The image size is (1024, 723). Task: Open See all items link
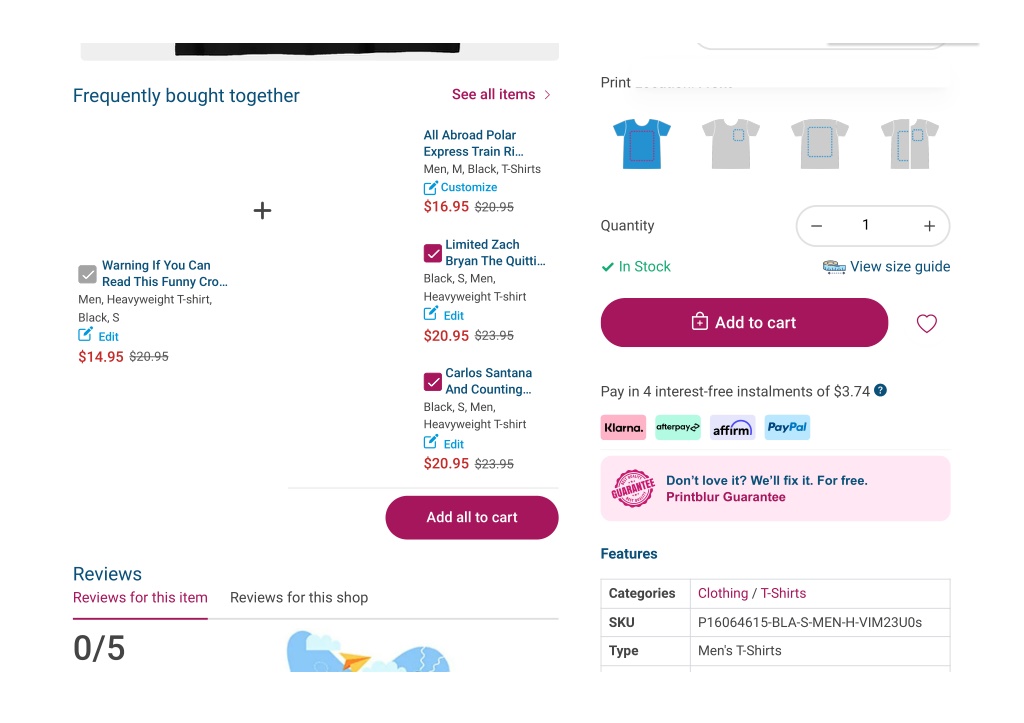point(494,95)
